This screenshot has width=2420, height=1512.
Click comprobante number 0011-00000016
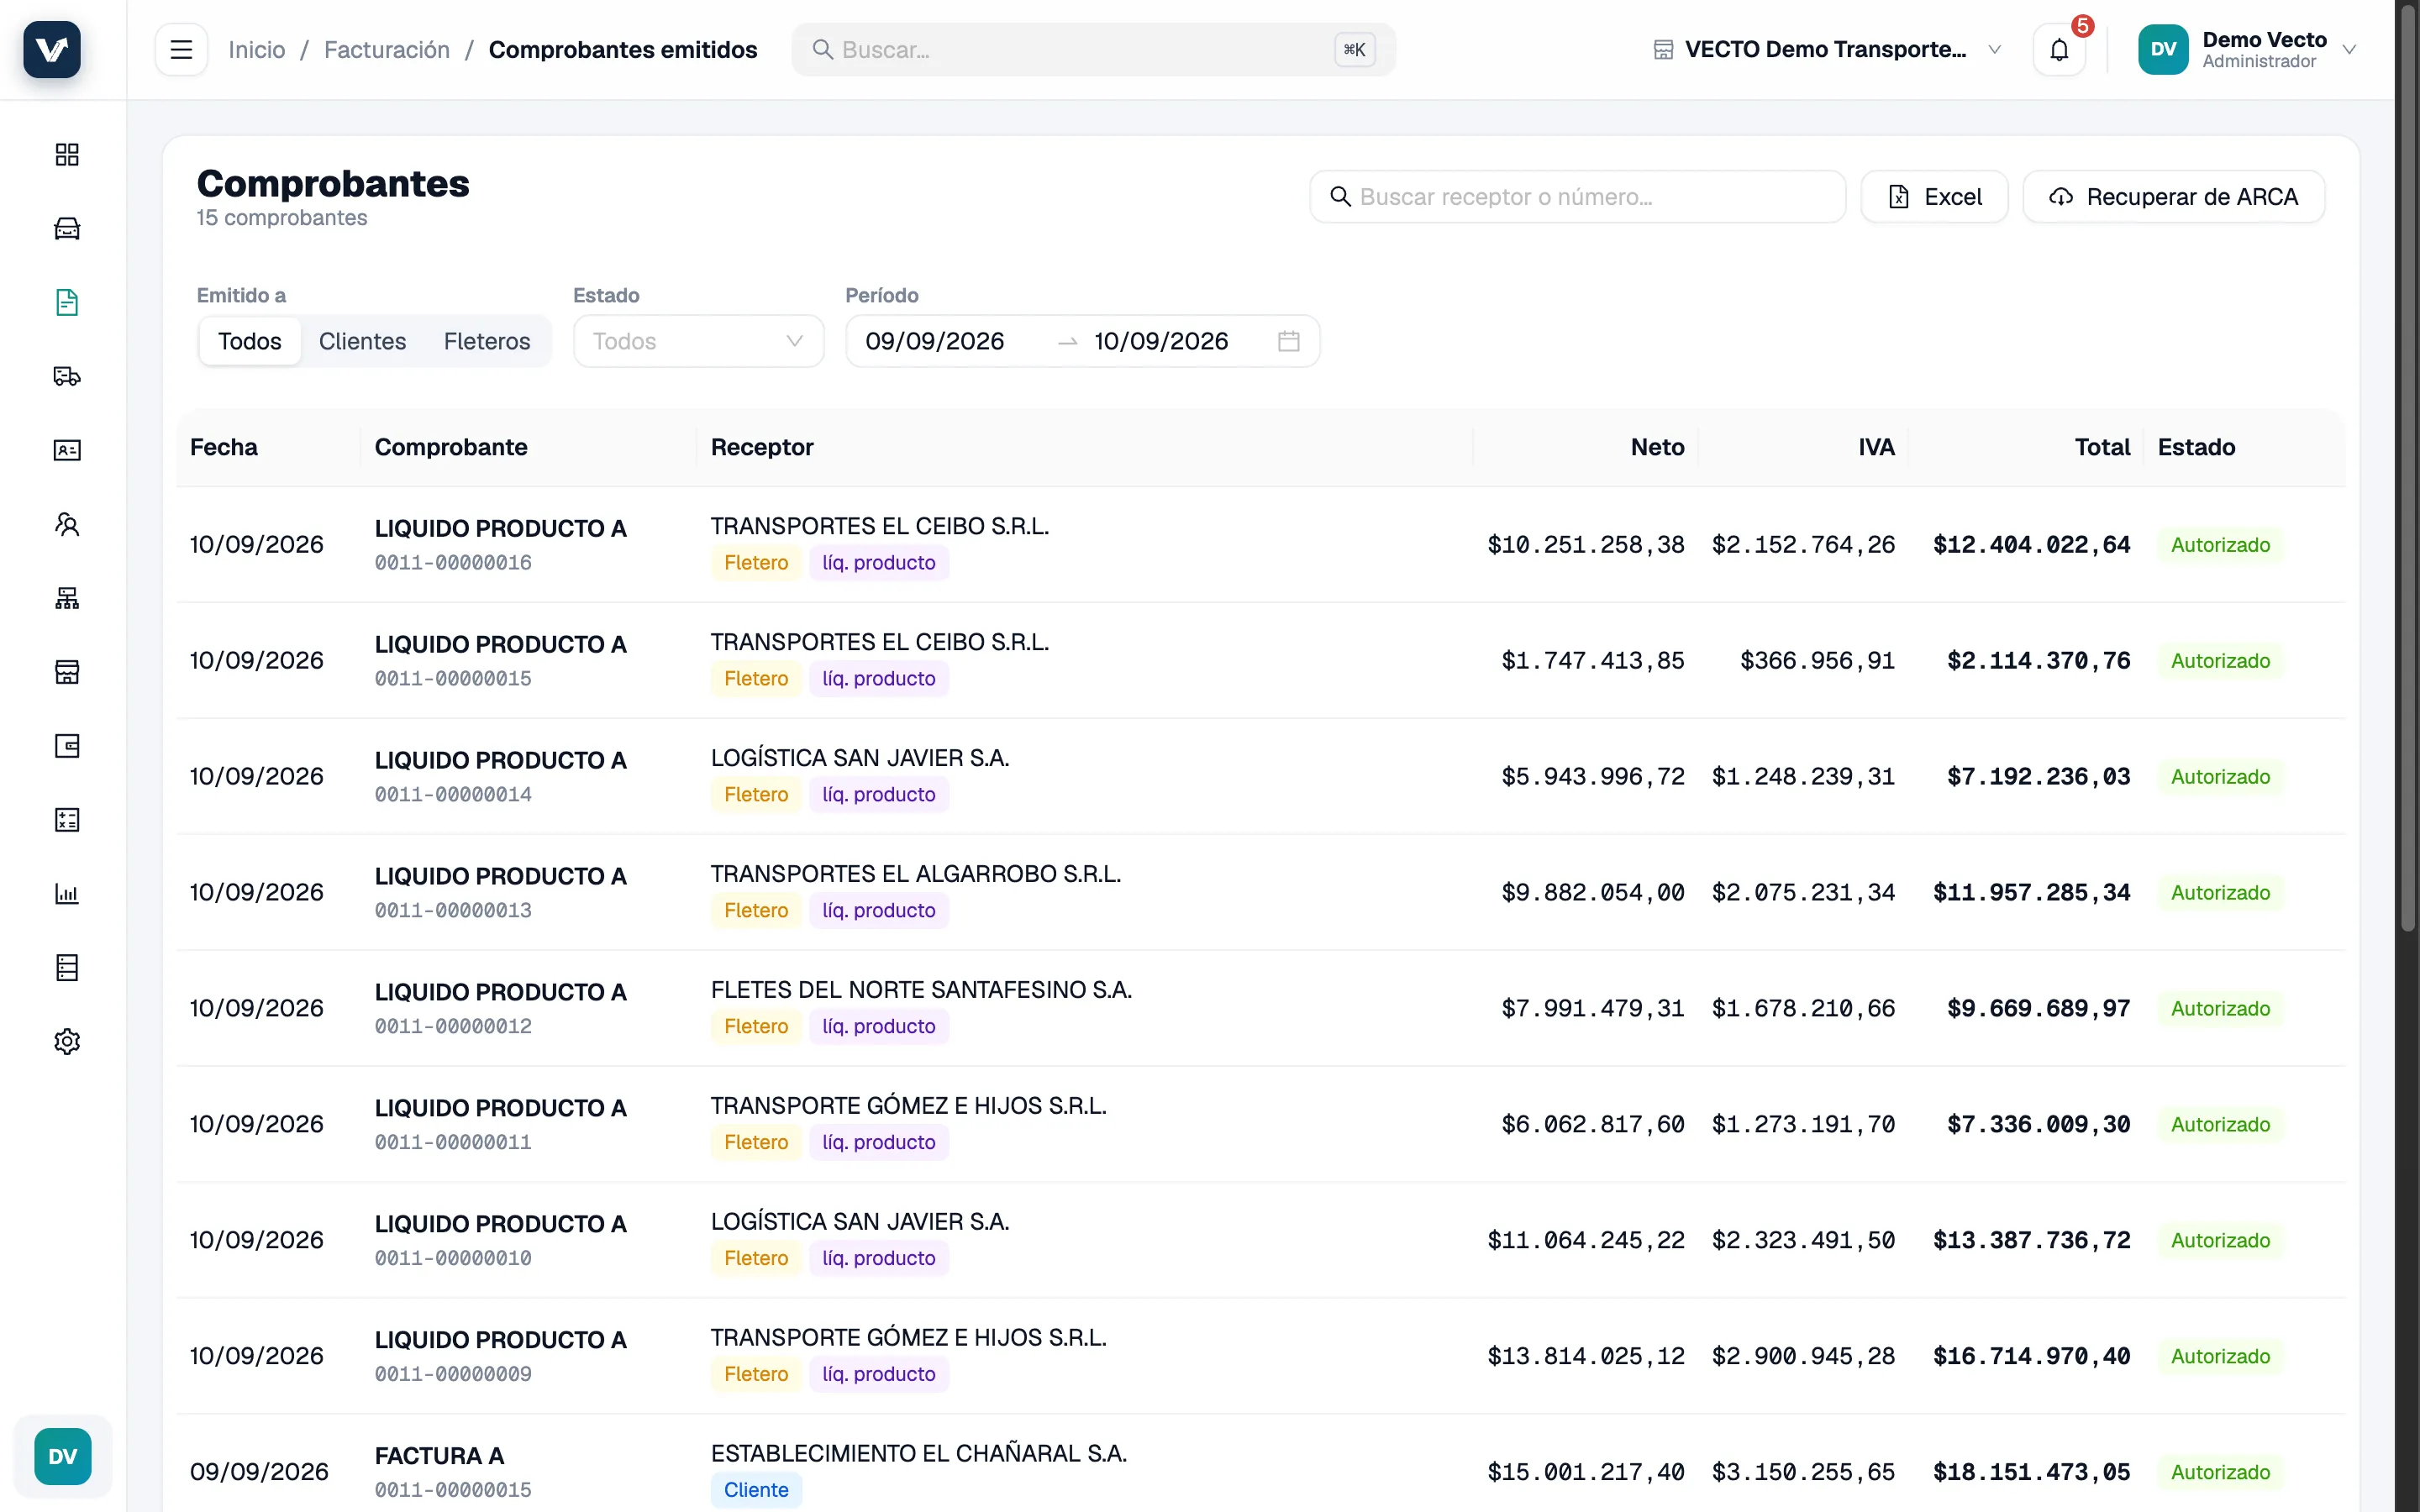pos(453,562)
